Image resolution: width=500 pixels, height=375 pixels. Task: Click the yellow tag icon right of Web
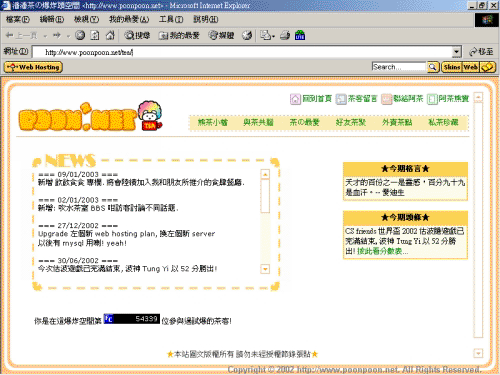pos(487,67)
